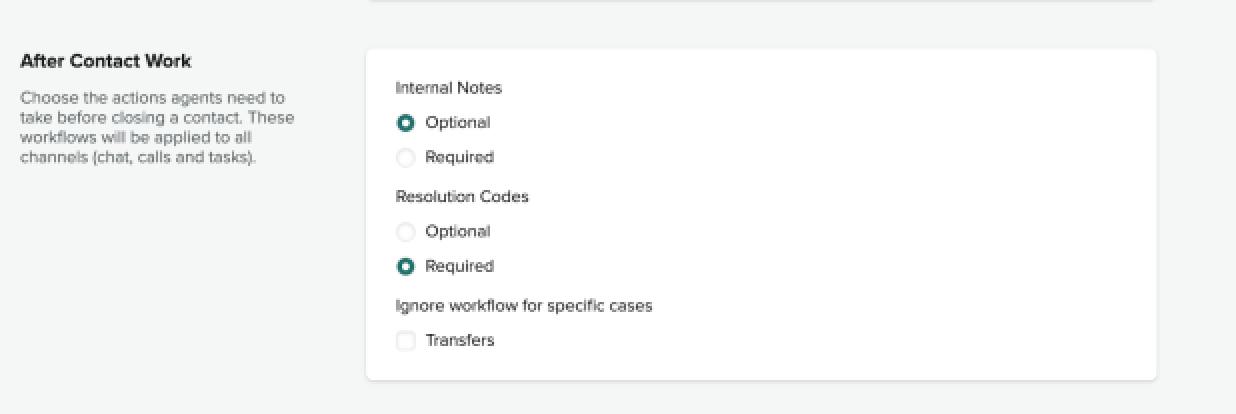
Task: Enable the Transfers checkbox
Action: (405, 341)
